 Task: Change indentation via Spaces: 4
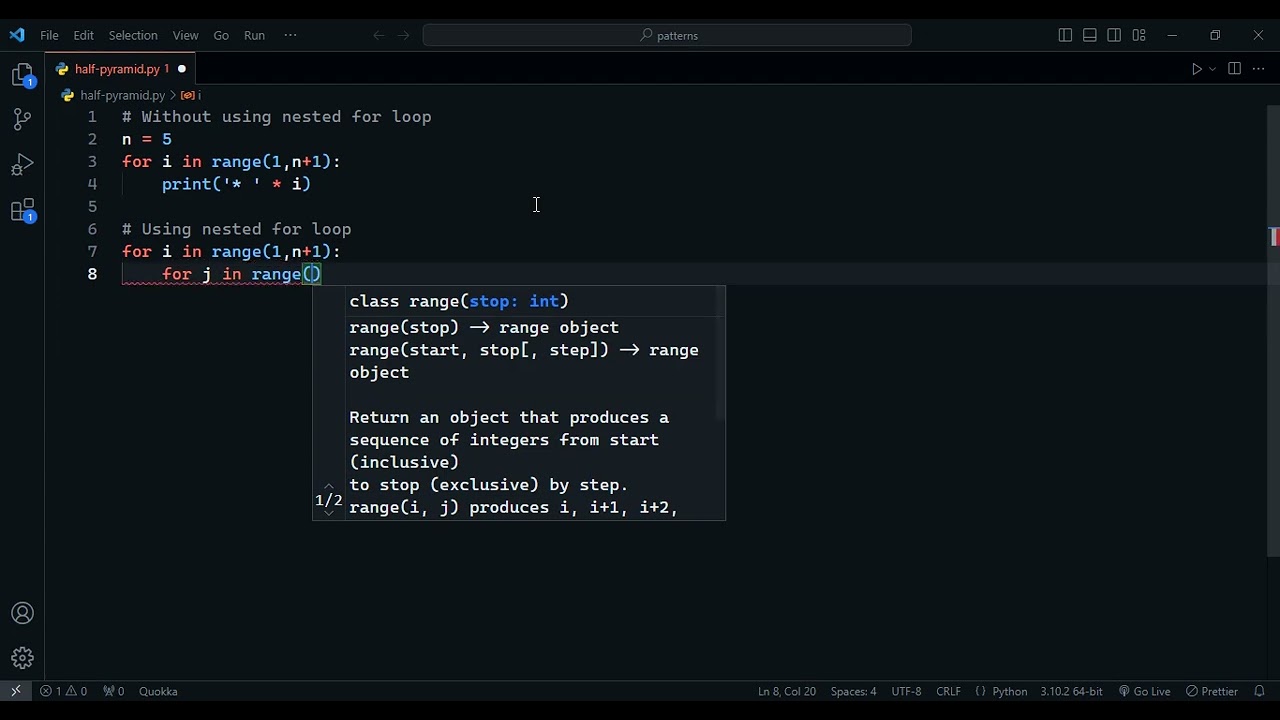pyautogui.click(x=853, y=691)
